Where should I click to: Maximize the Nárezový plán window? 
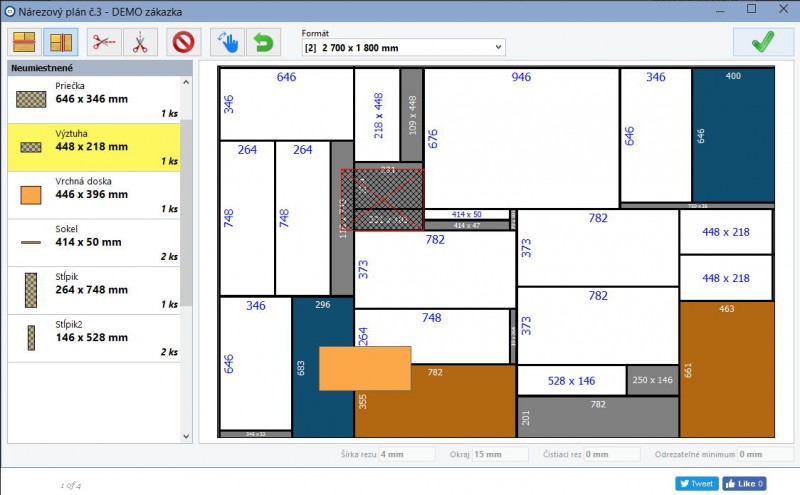(752, 9)
